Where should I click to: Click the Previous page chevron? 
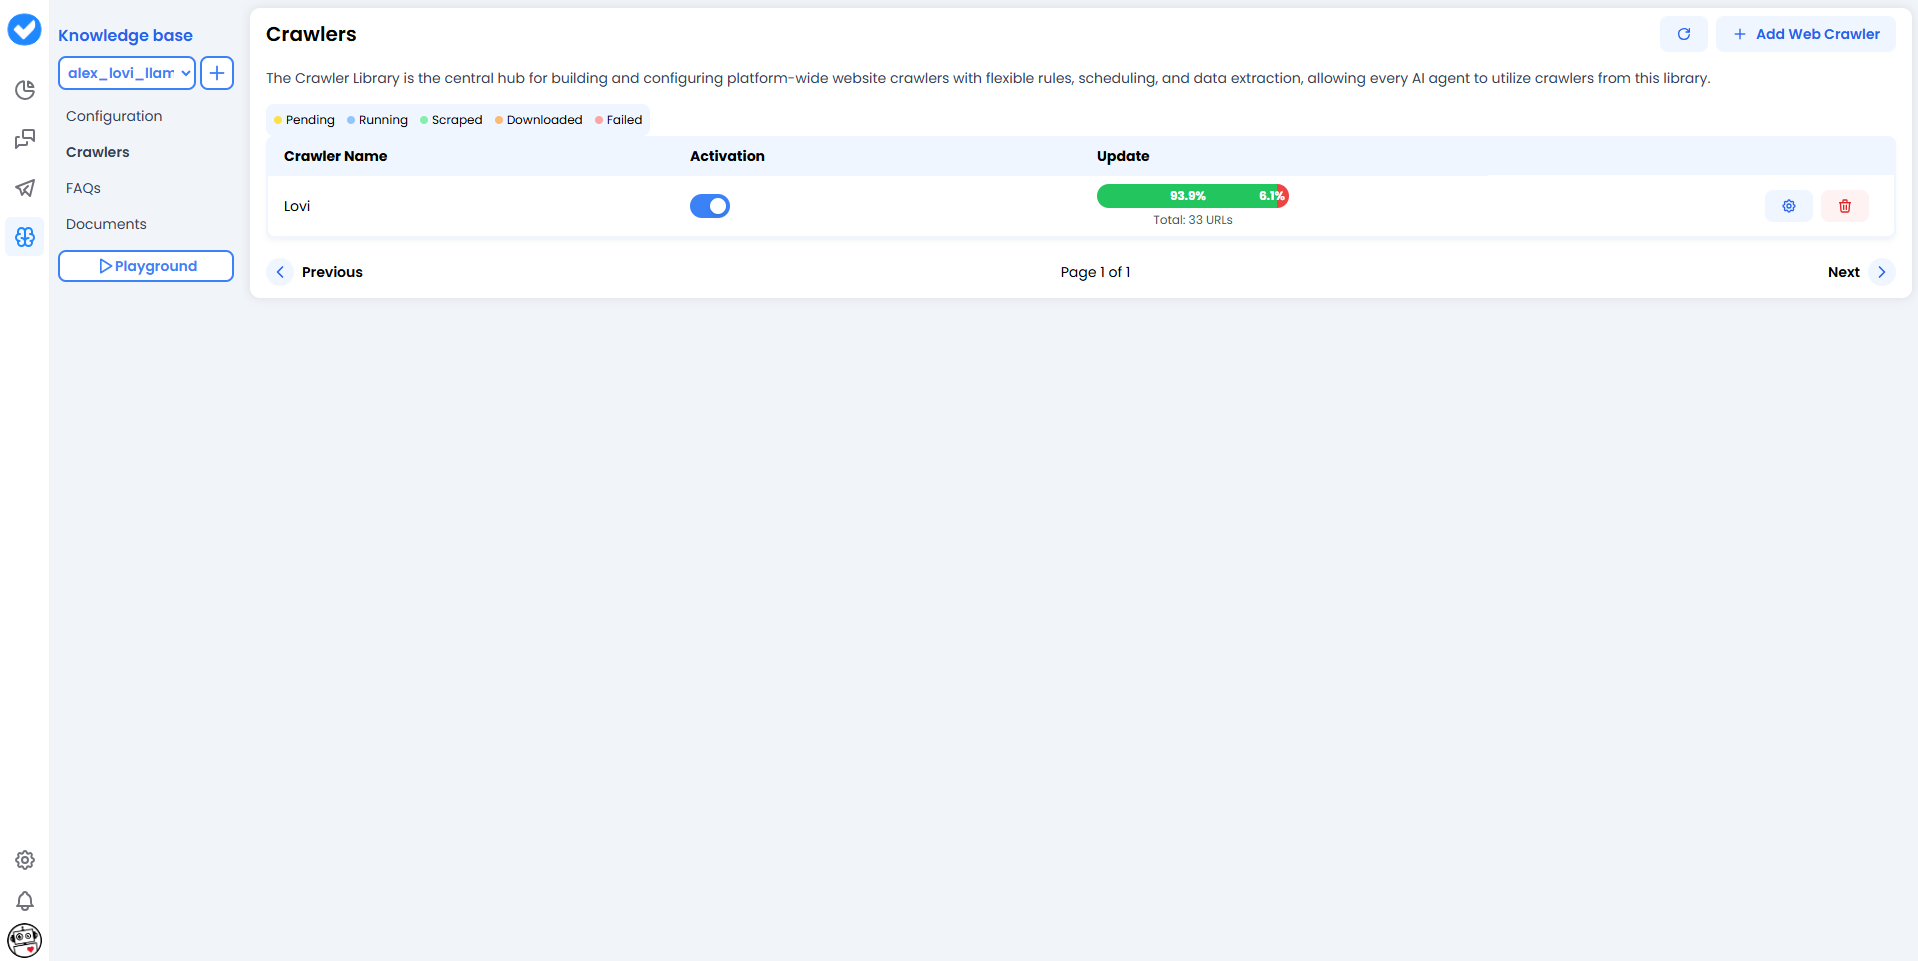280,271
